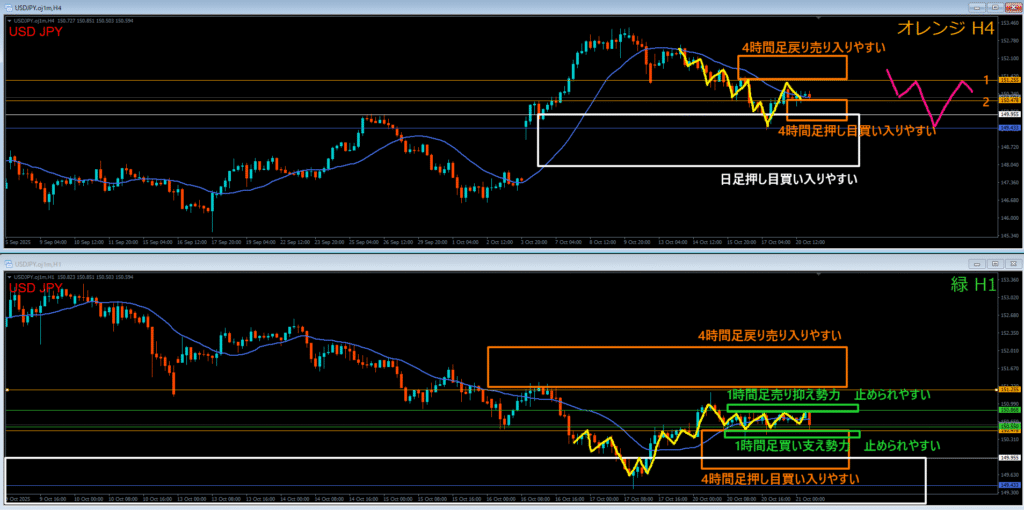This screenshot has width=1024, height=510.
Task: Click the orange number 1 line label
Action: (987, 79)
